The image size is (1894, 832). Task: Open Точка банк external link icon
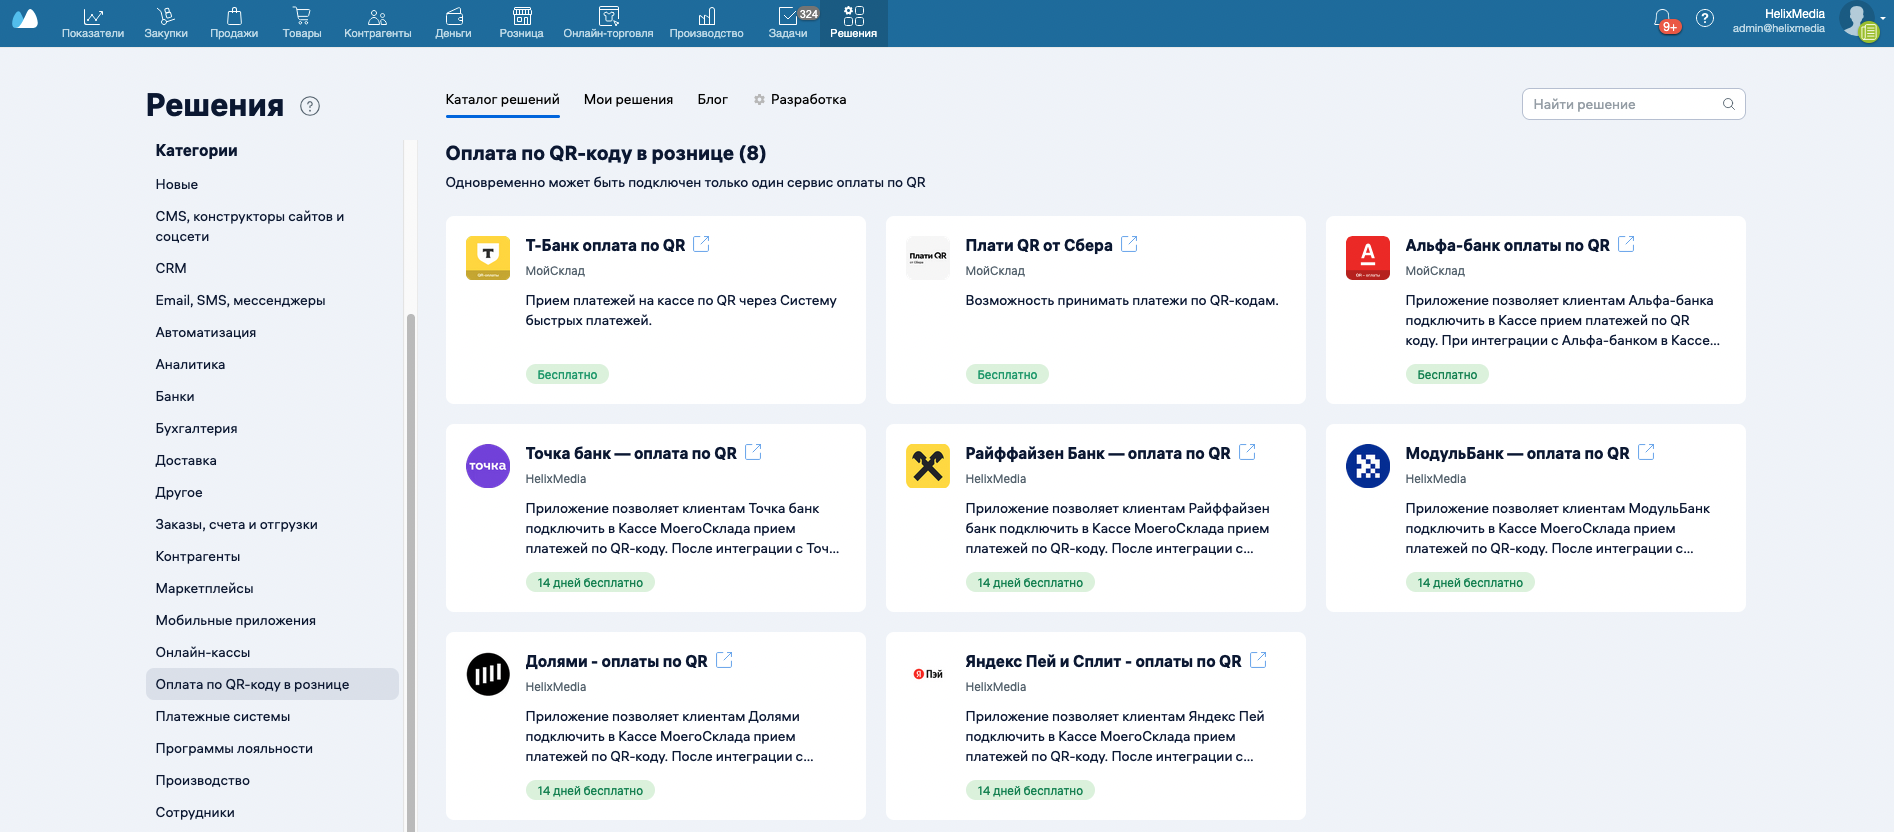(x=753, y=452)
